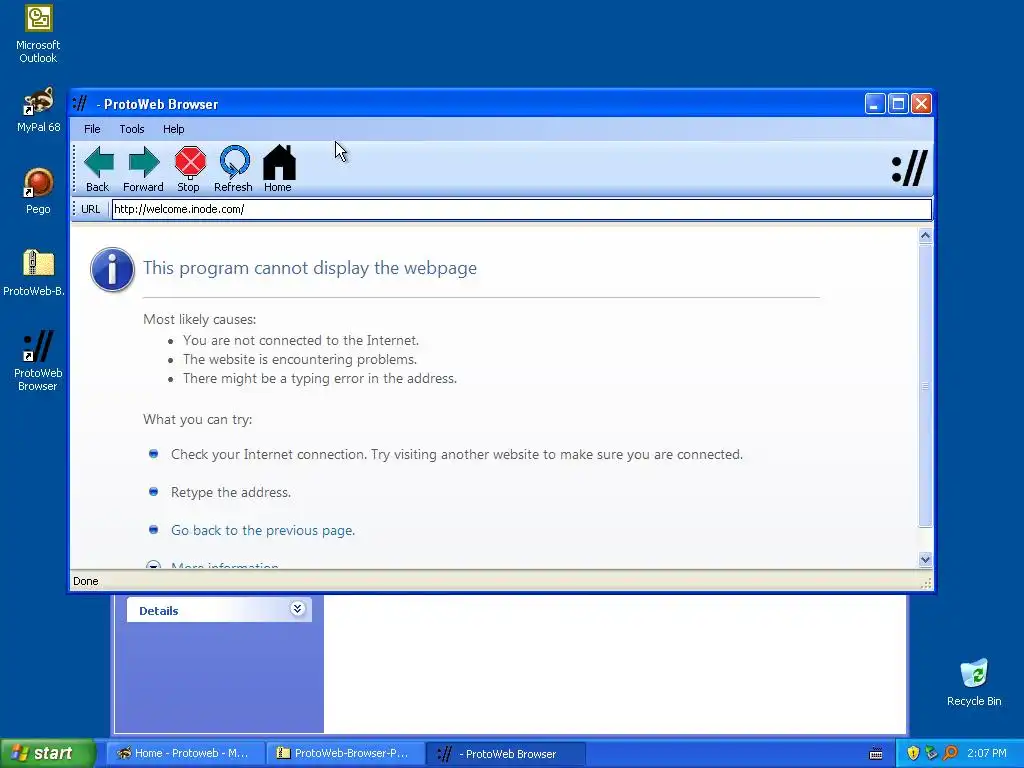Go to the Home page icon
The height and width of the screenshot is (768, 1024).
[279, 169]
